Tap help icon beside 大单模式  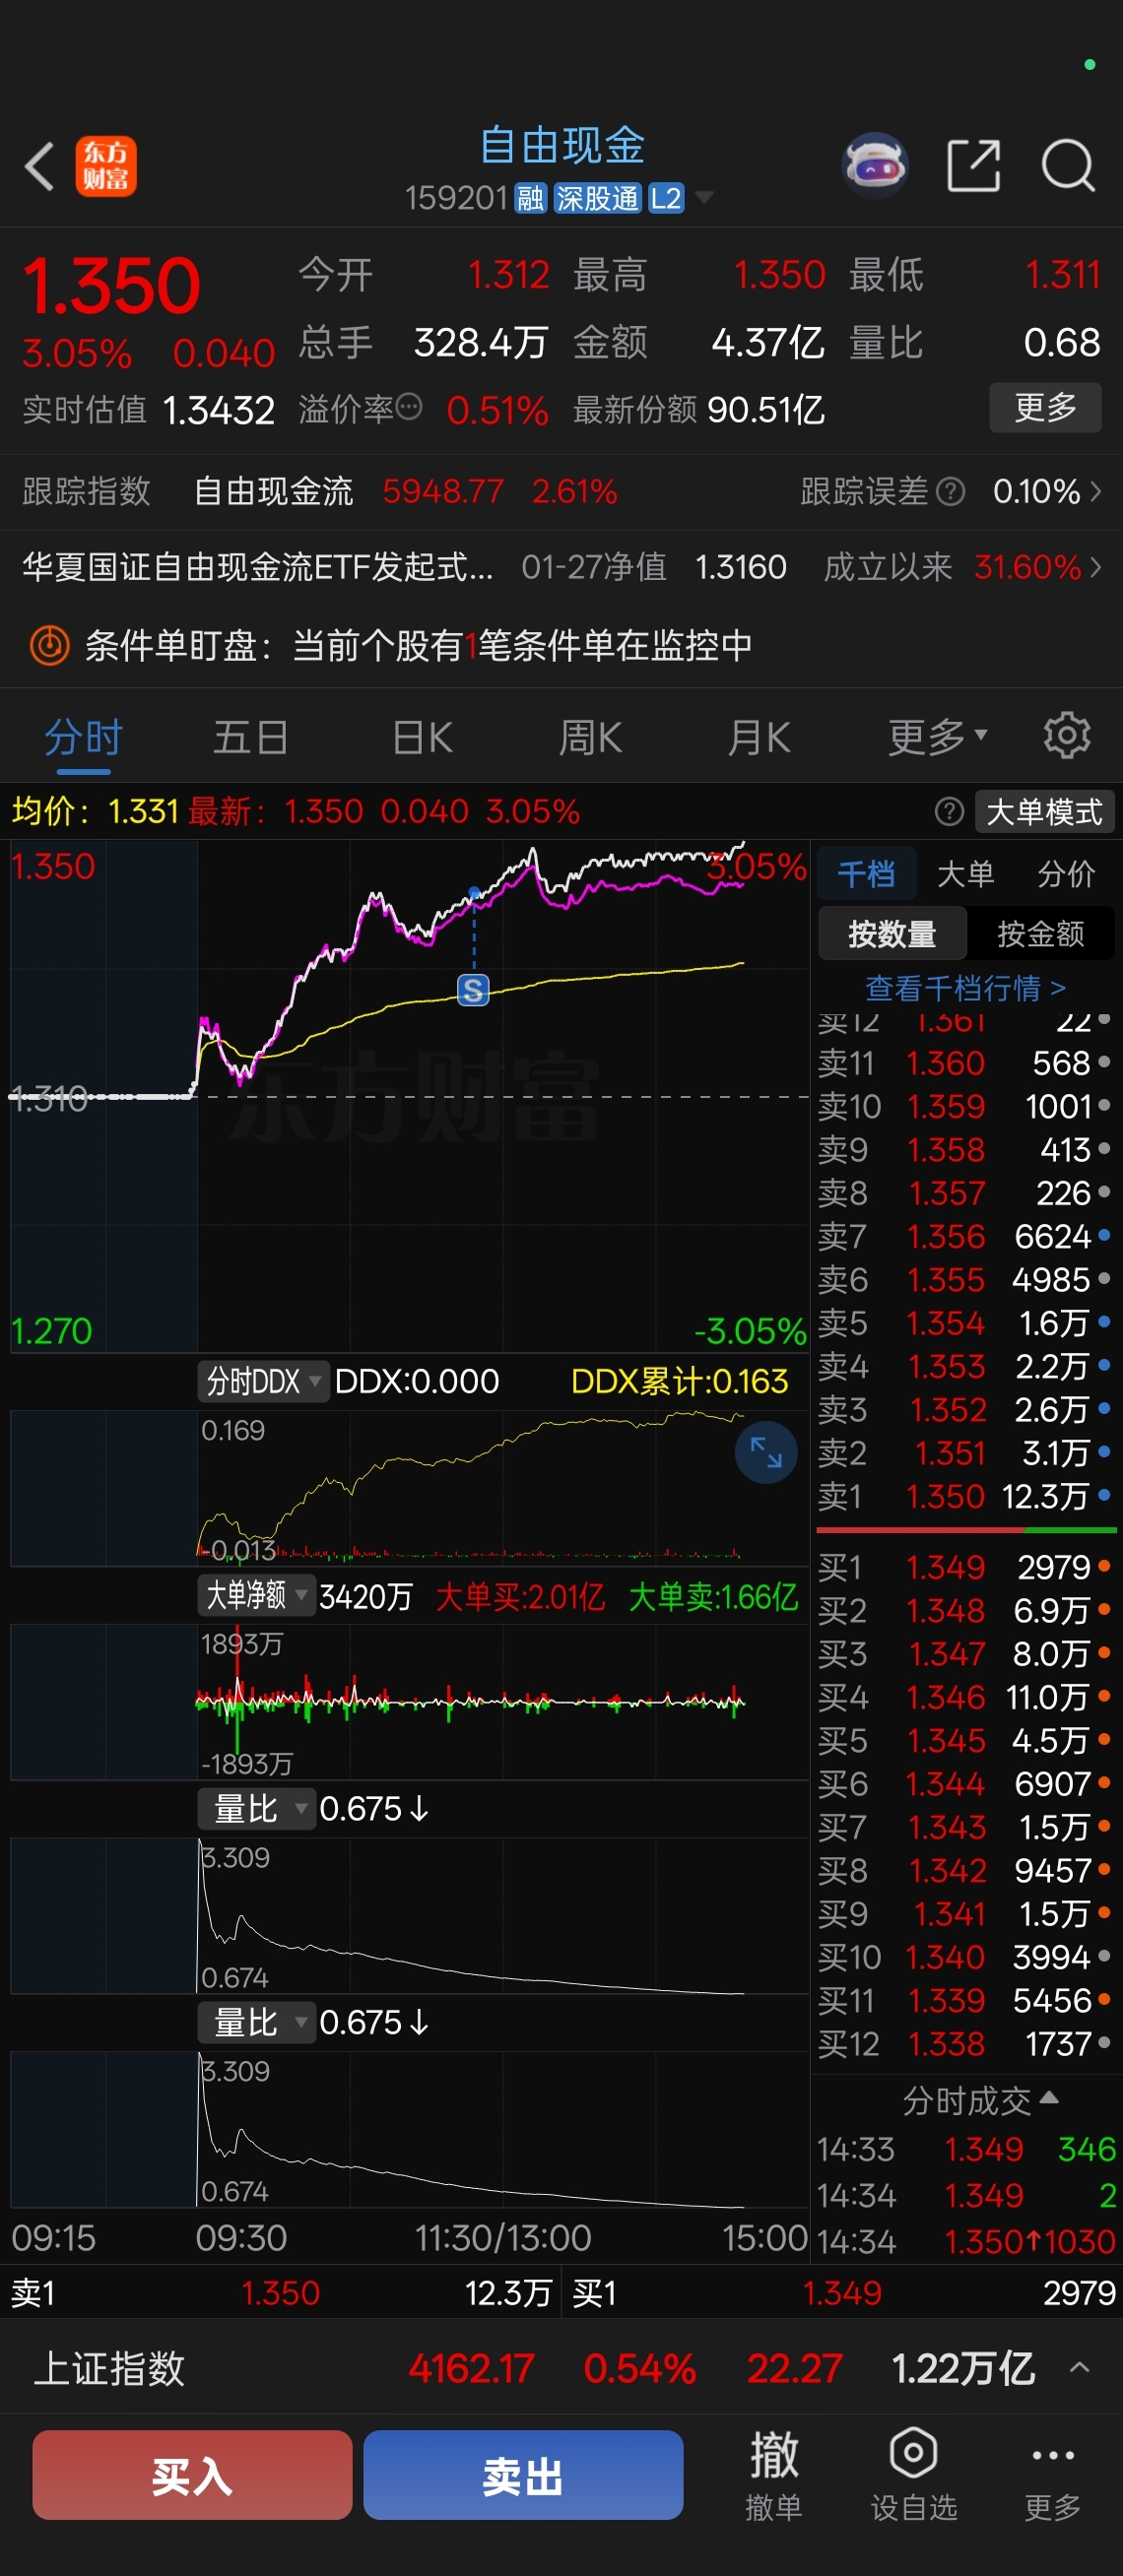(948, 811)
